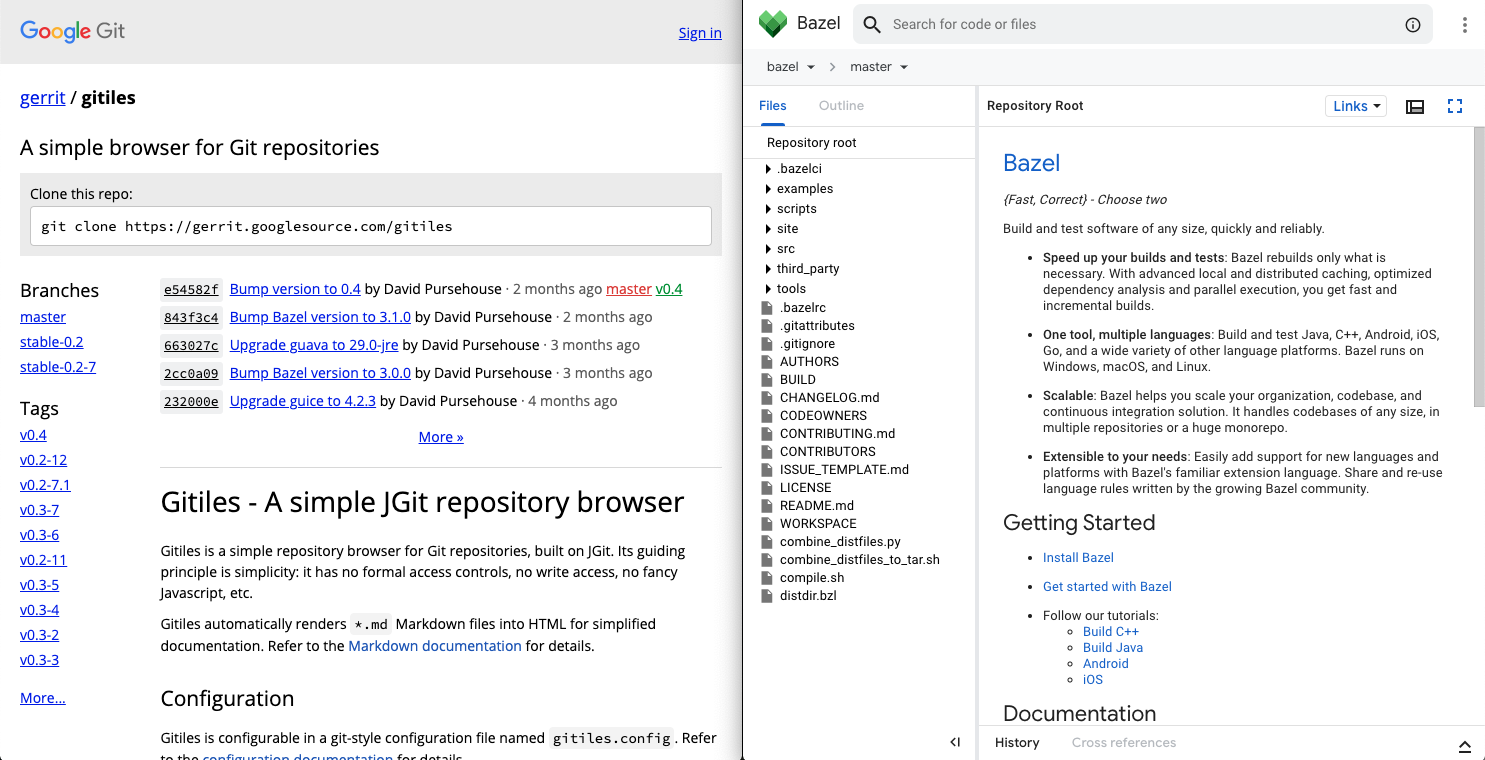Click the search magnifier icon
The image size is (1485, 760).
tap(872, 24)
